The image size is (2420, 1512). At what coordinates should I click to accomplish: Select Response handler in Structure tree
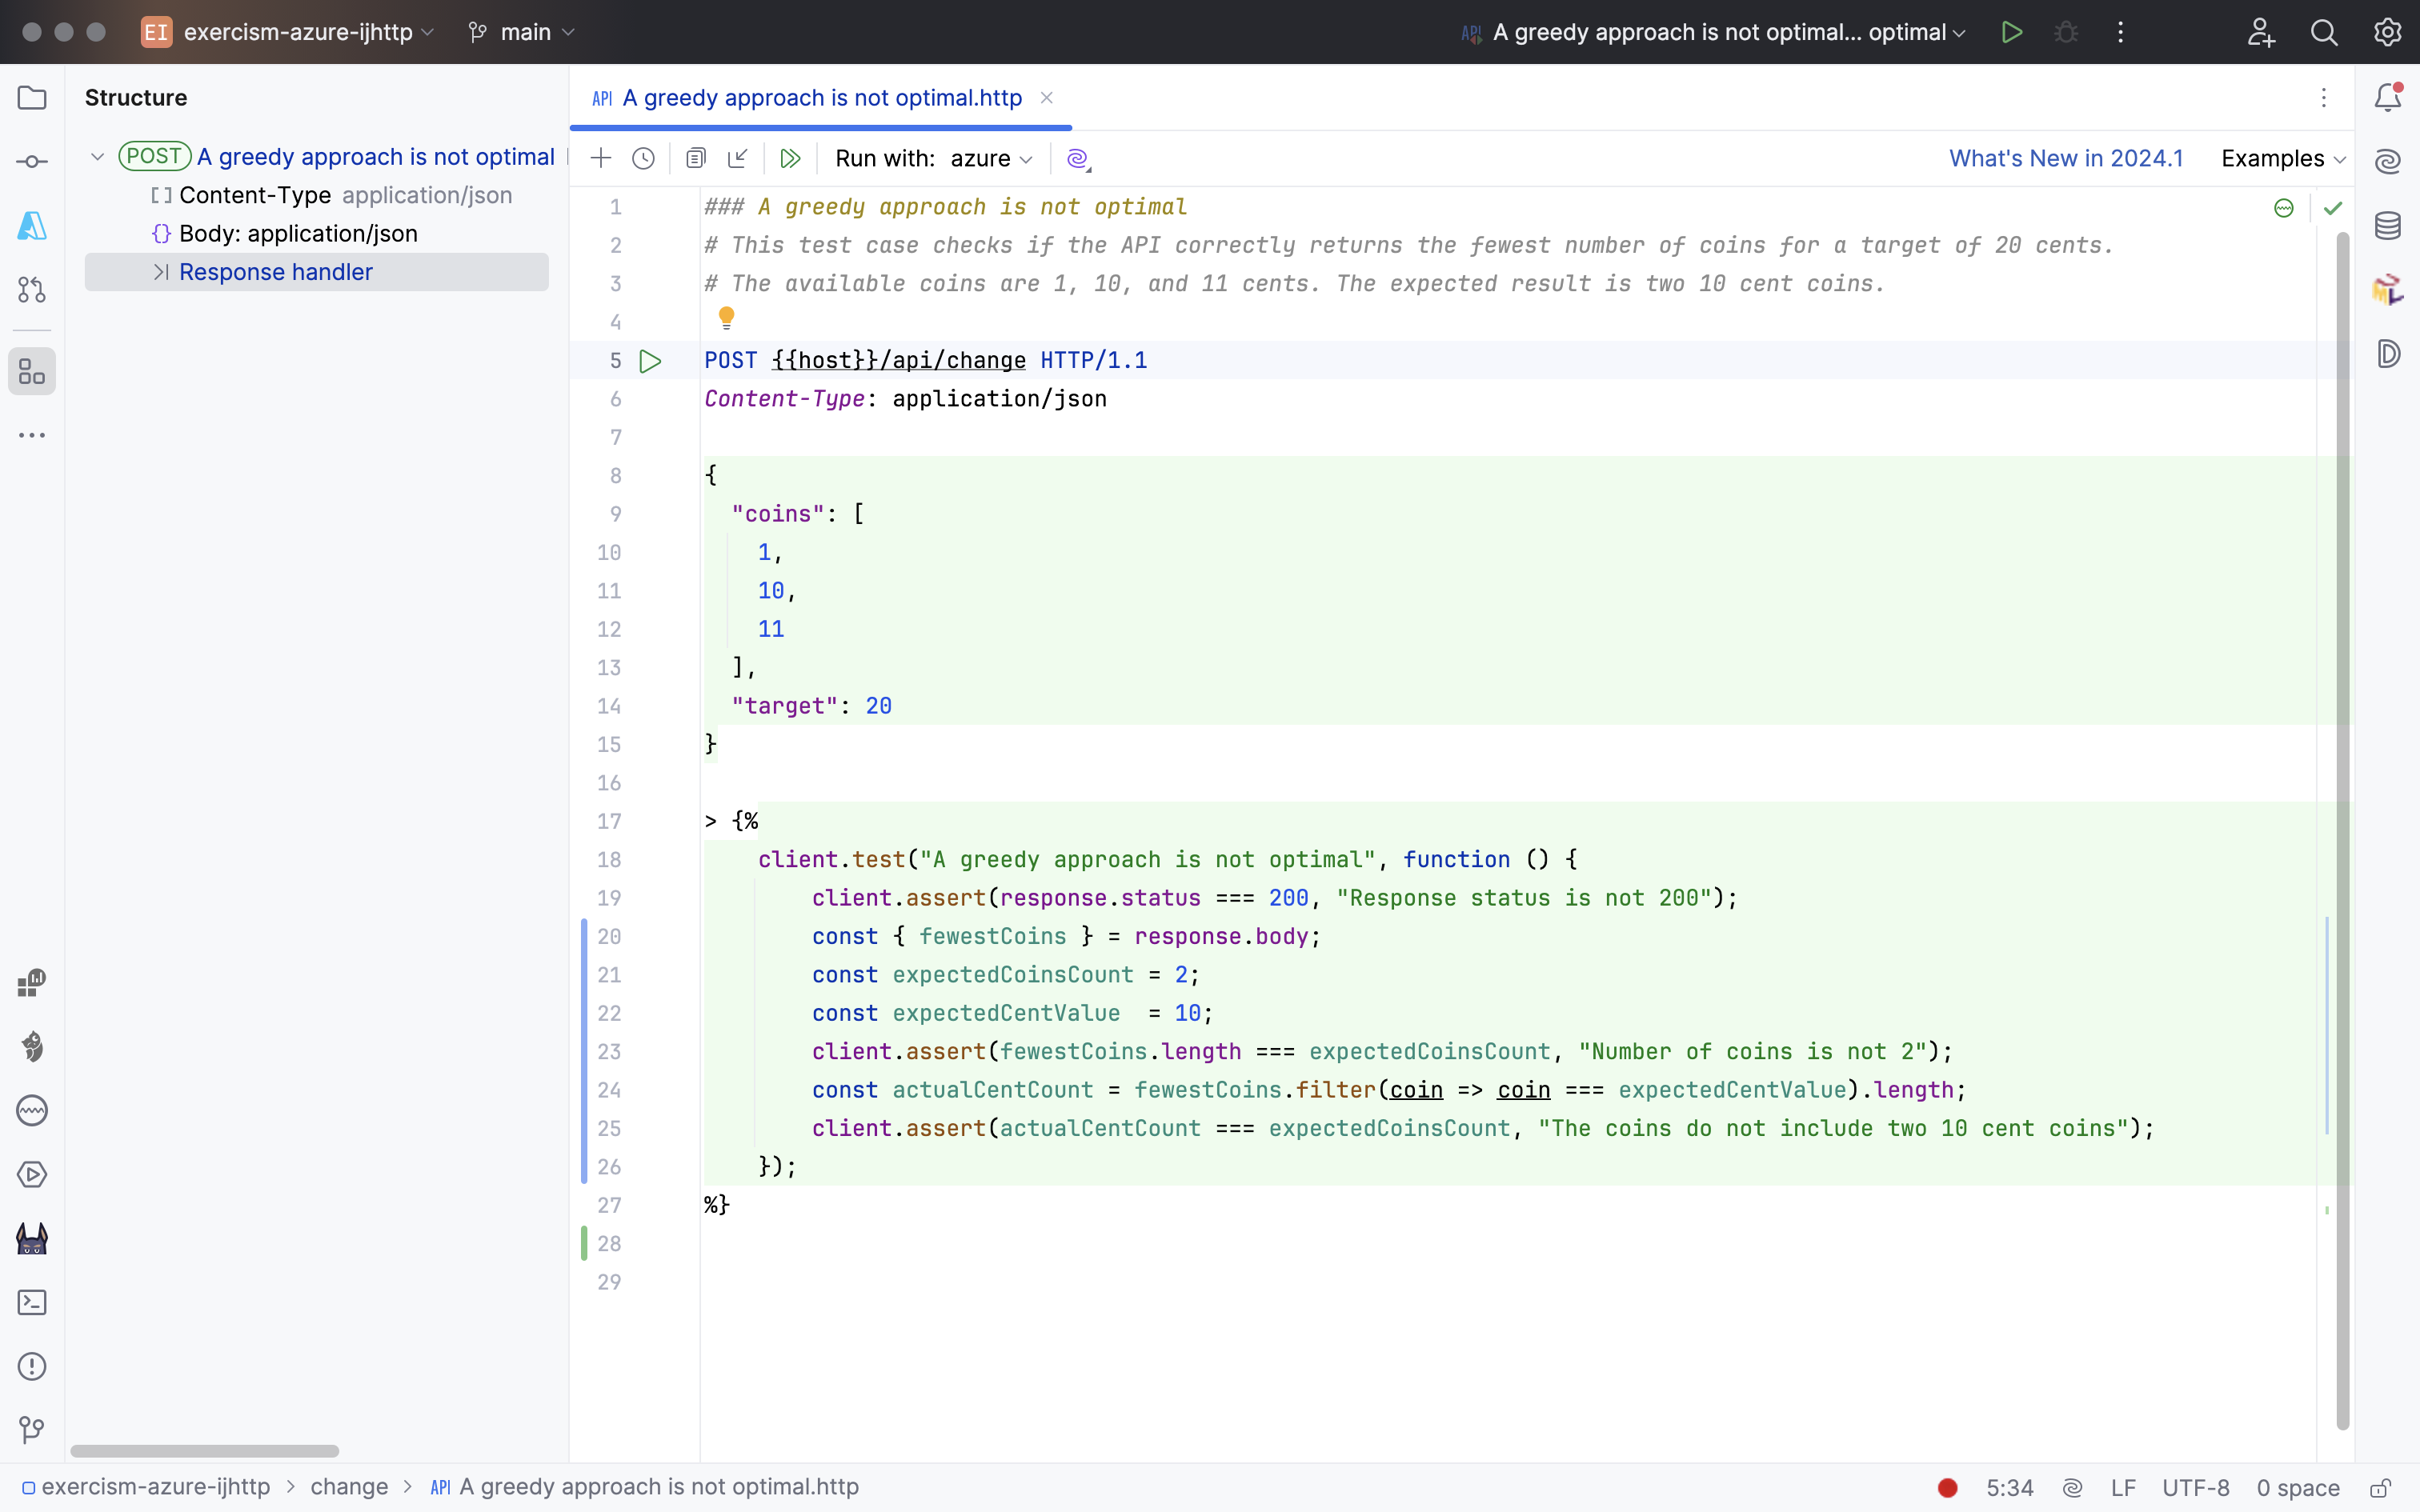pyautogui.click(x=276, y=272)
